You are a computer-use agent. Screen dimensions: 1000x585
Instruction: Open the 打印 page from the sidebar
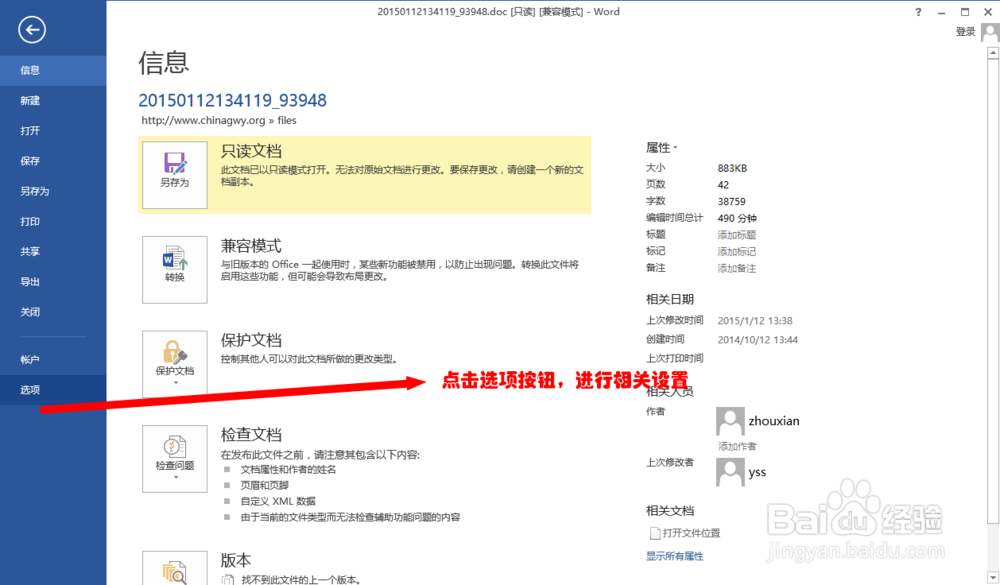tap(30, 221)
